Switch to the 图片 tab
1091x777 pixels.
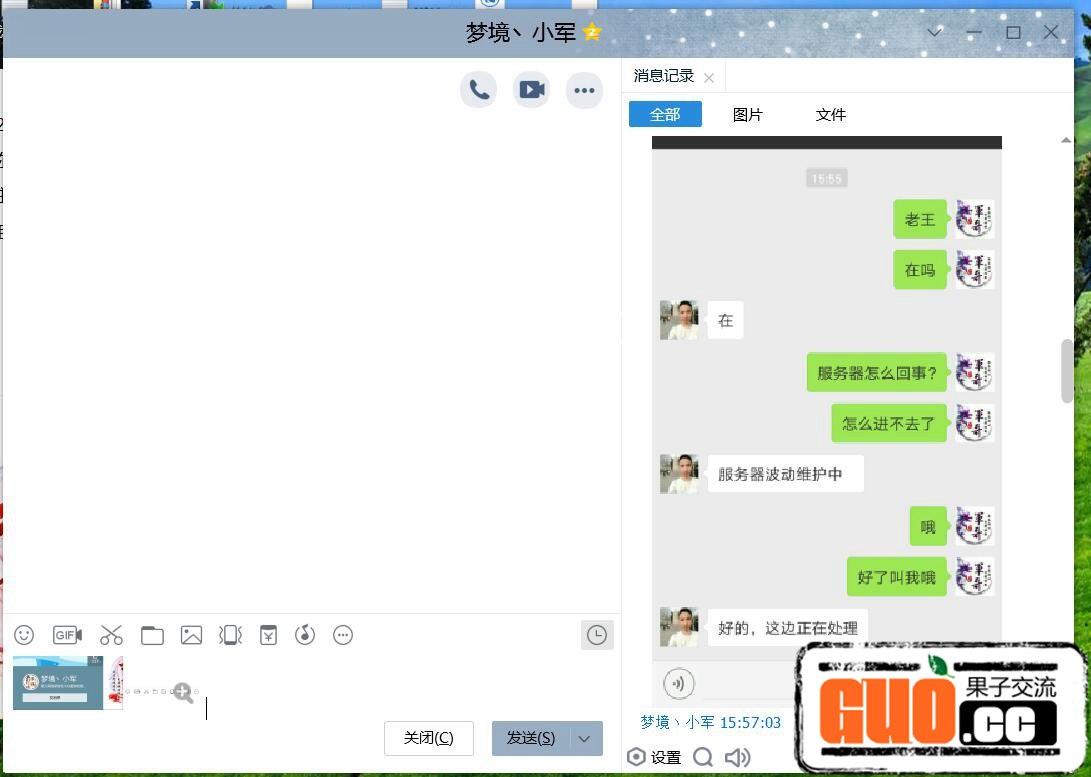pyautogui.click(x=747, y=115)
